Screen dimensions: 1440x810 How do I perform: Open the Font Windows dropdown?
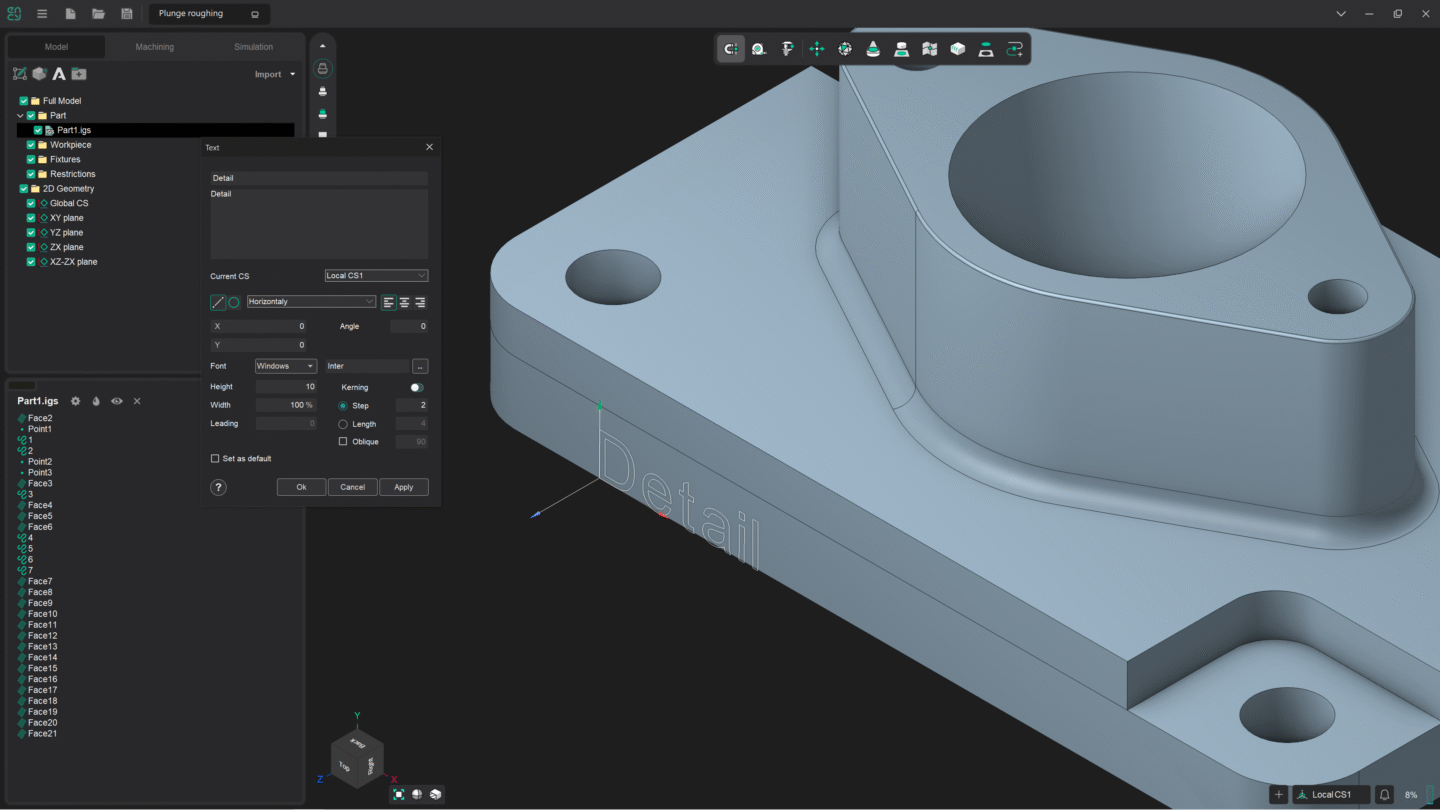click(x=284, y=365)
